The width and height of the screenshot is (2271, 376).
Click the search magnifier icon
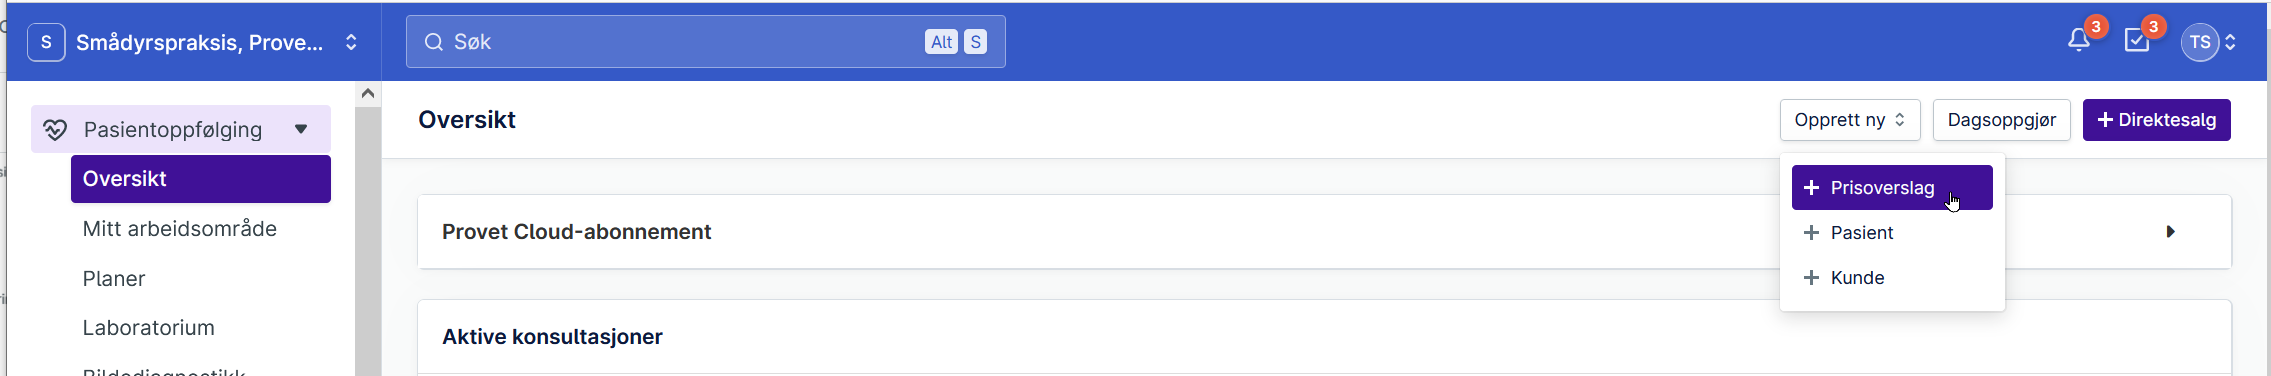(434, 42)
